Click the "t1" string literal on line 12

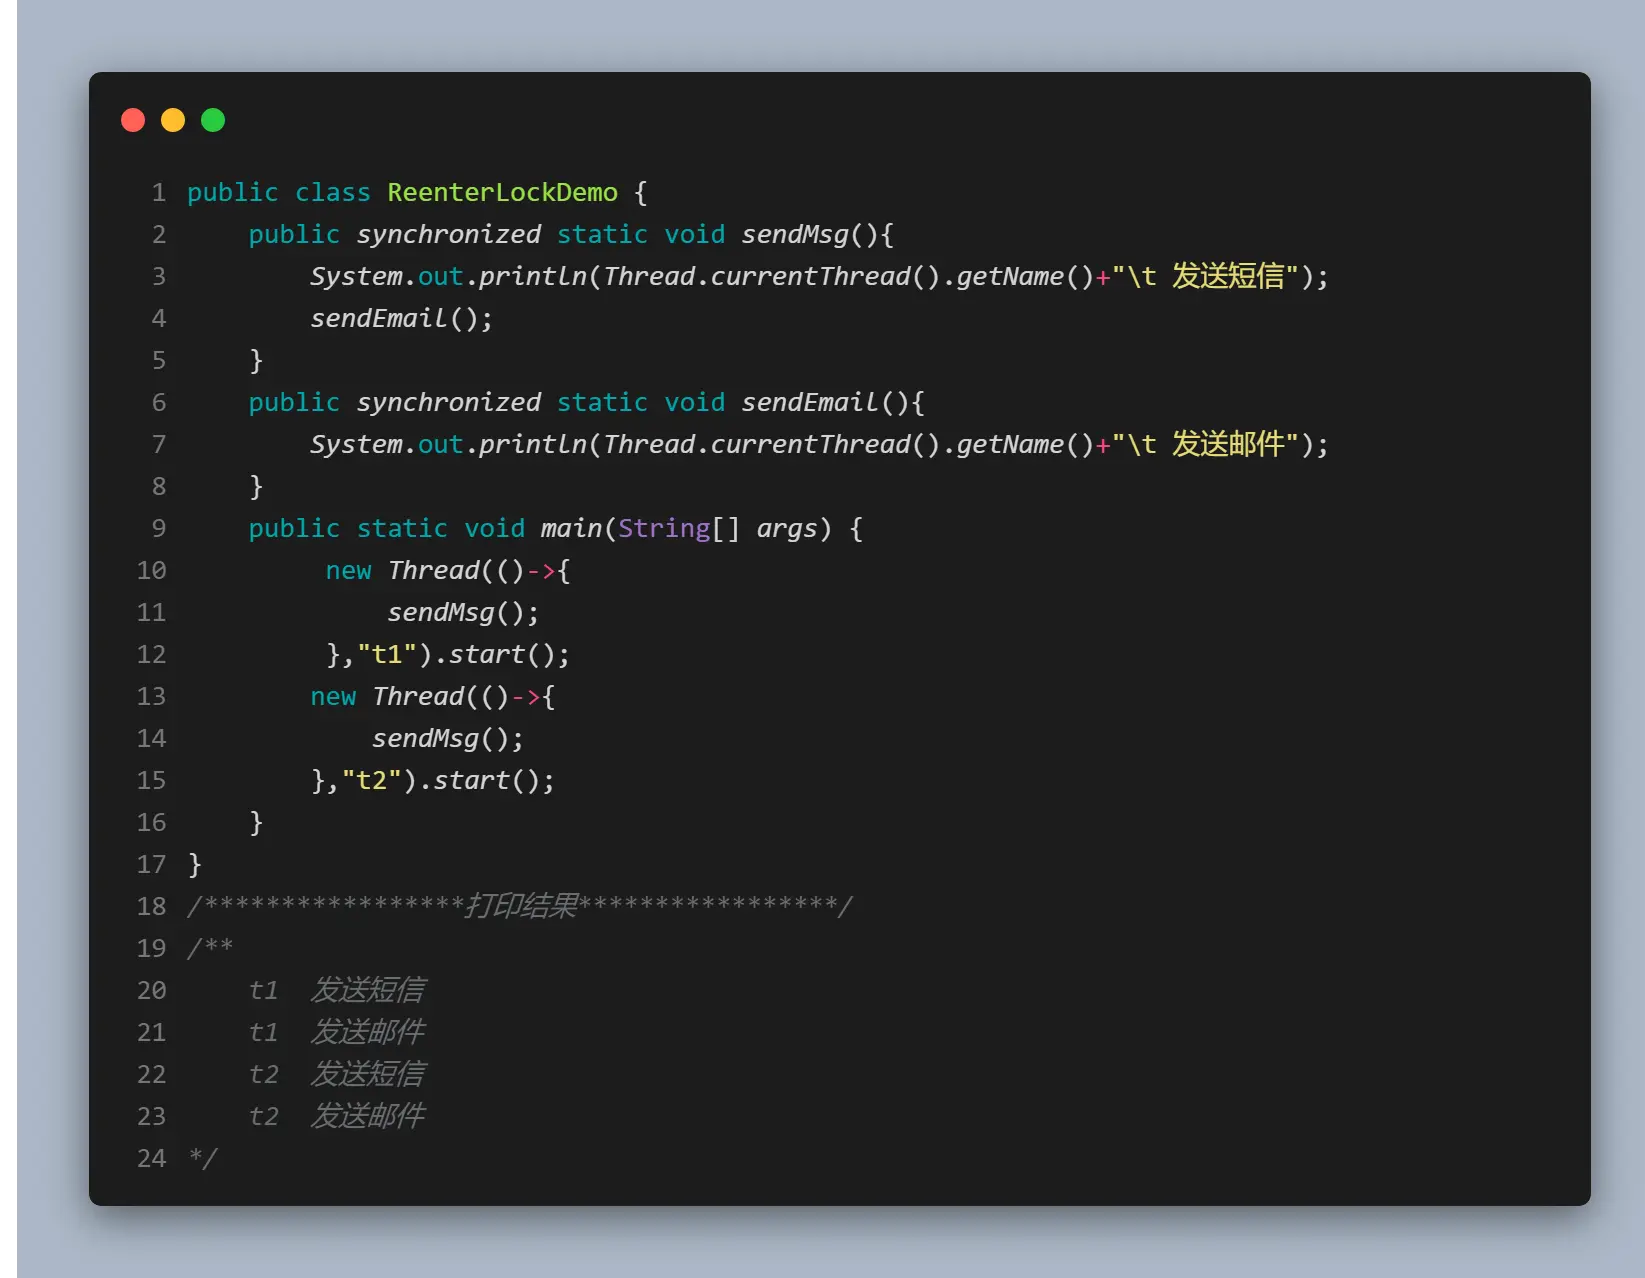click(x=387, y=654)
